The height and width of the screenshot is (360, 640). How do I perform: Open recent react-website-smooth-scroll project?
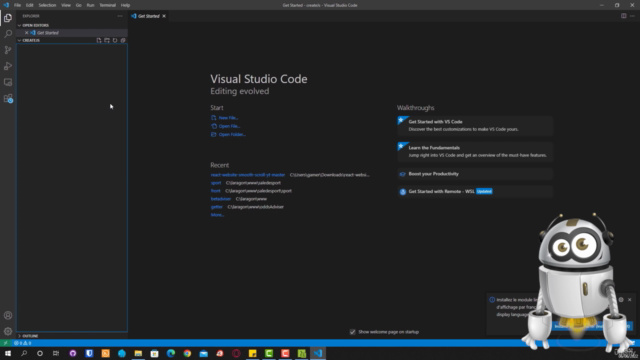247,175
